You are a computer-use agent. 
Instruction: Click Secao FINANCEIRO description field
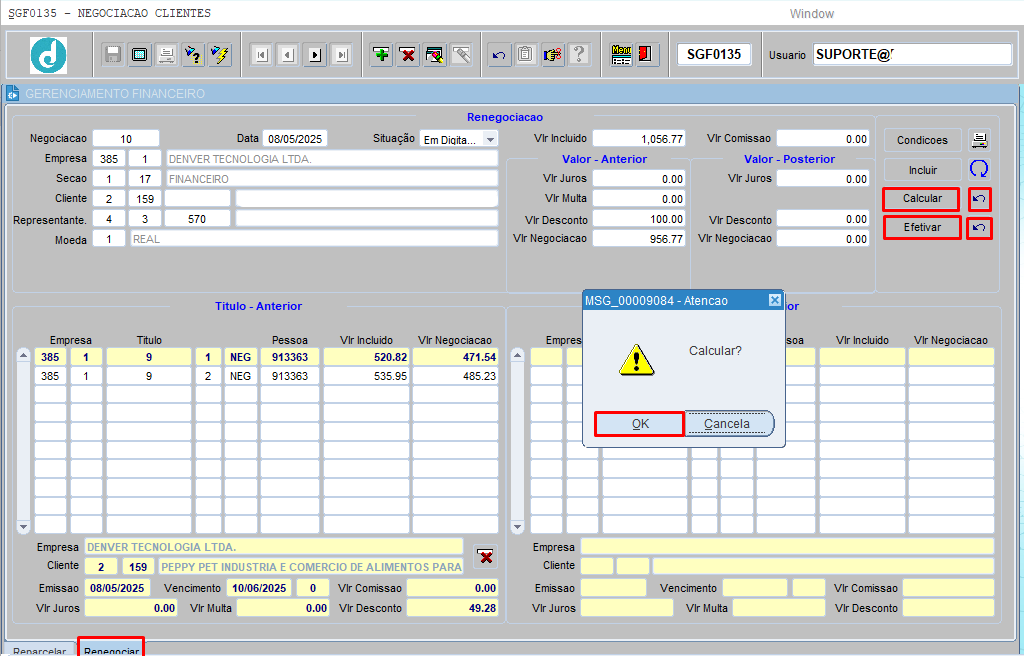332,179
